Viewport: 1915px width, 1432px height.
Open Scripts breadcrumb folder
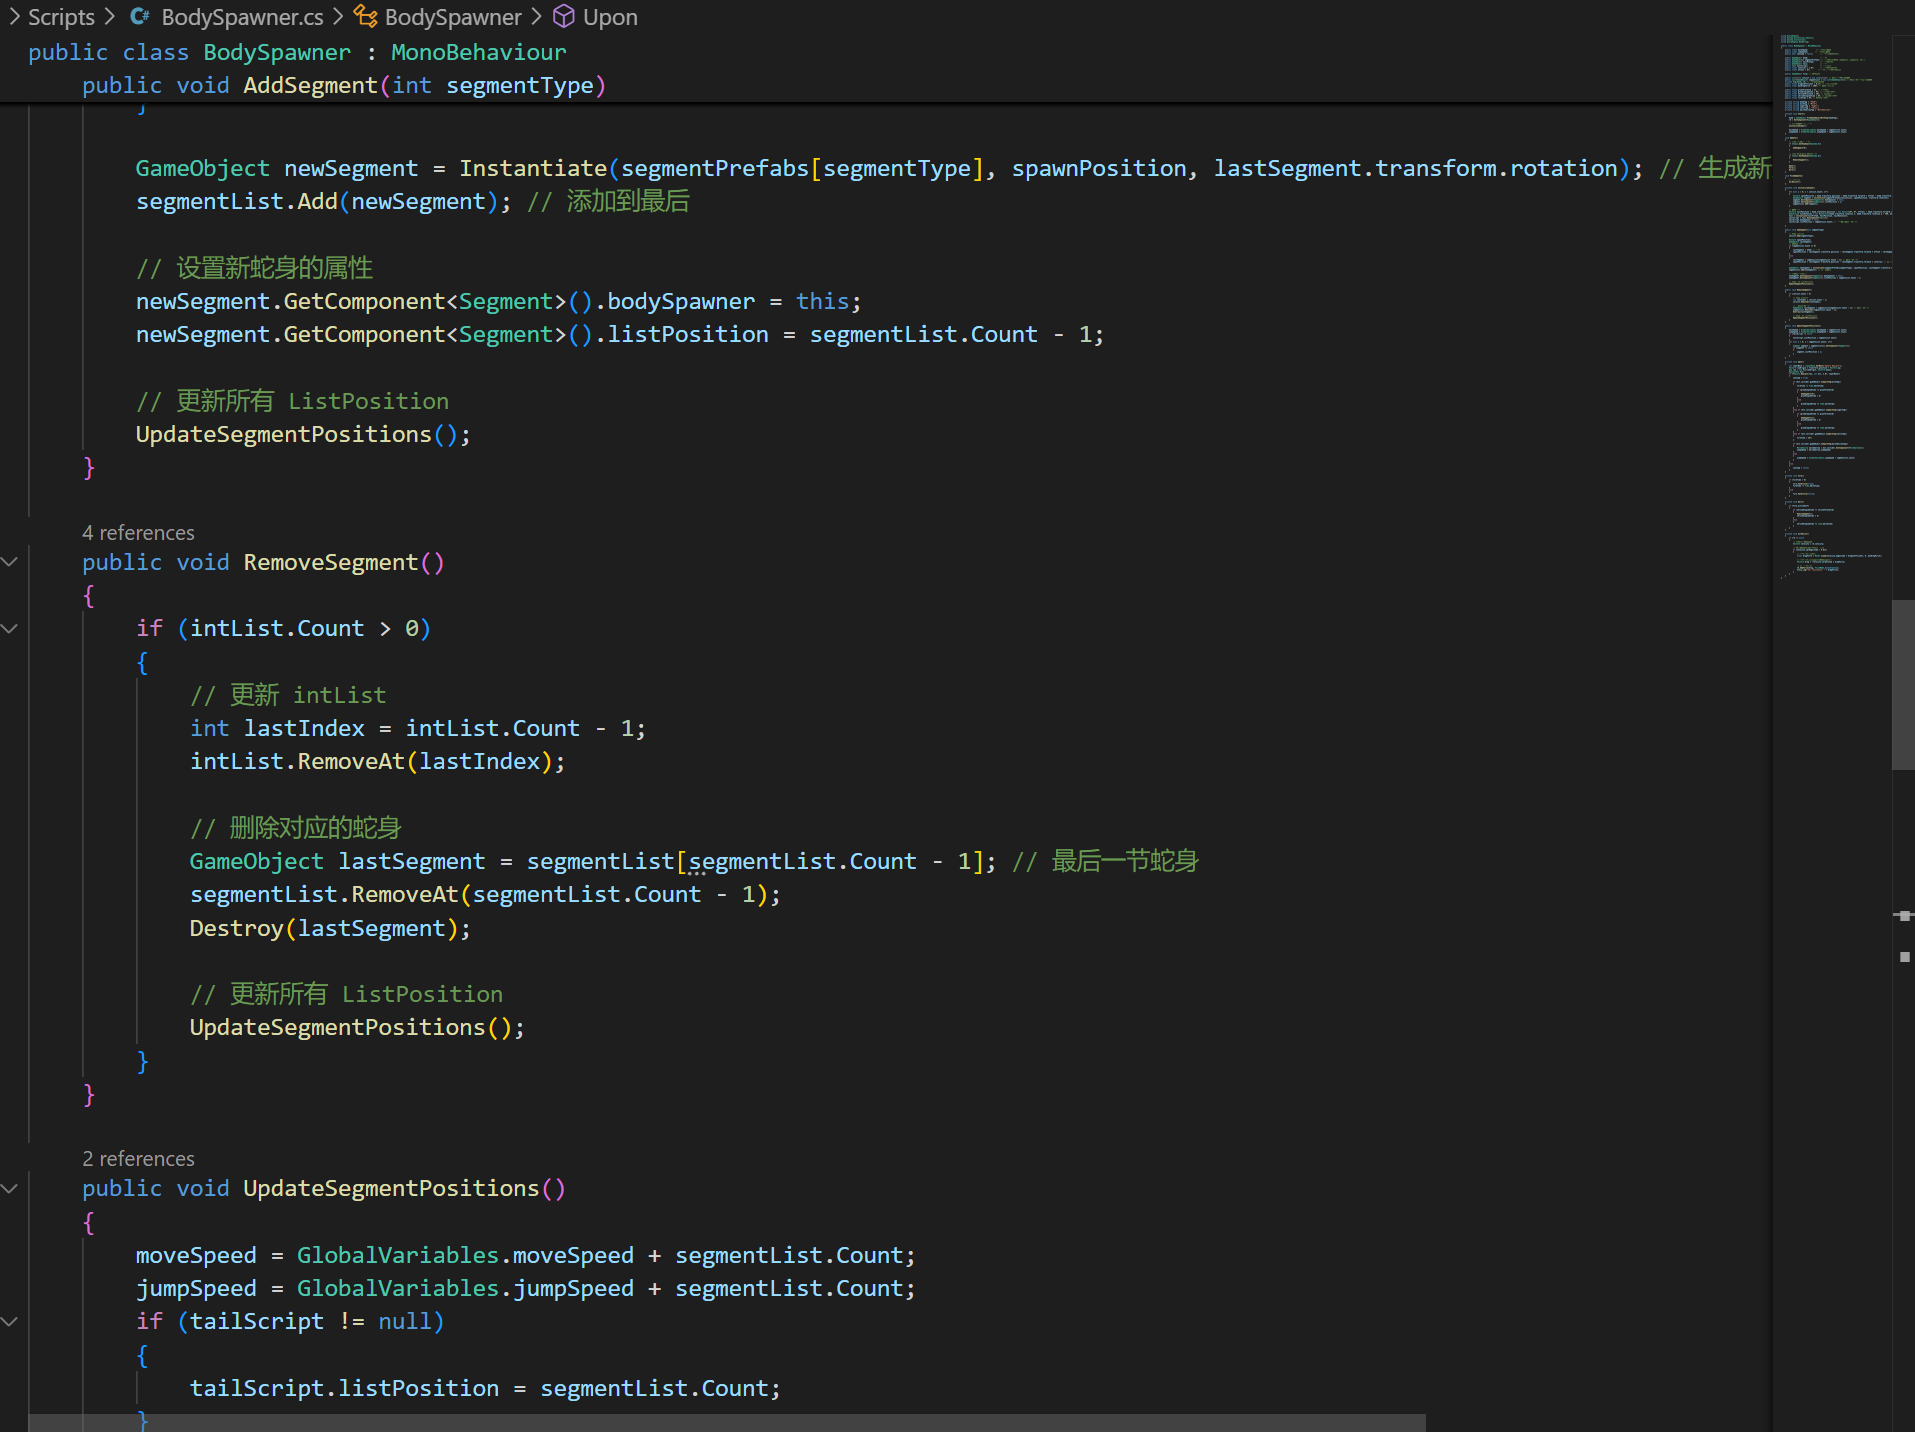61,17
